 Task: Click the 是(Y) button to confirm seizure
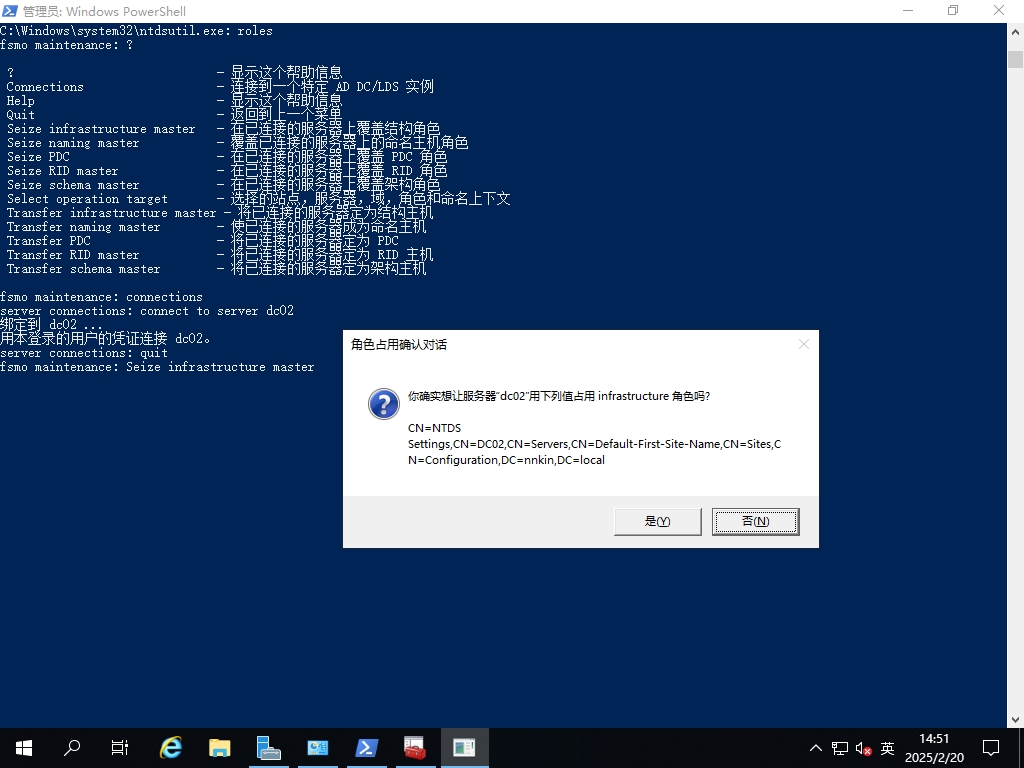click(x=657, y=521)
